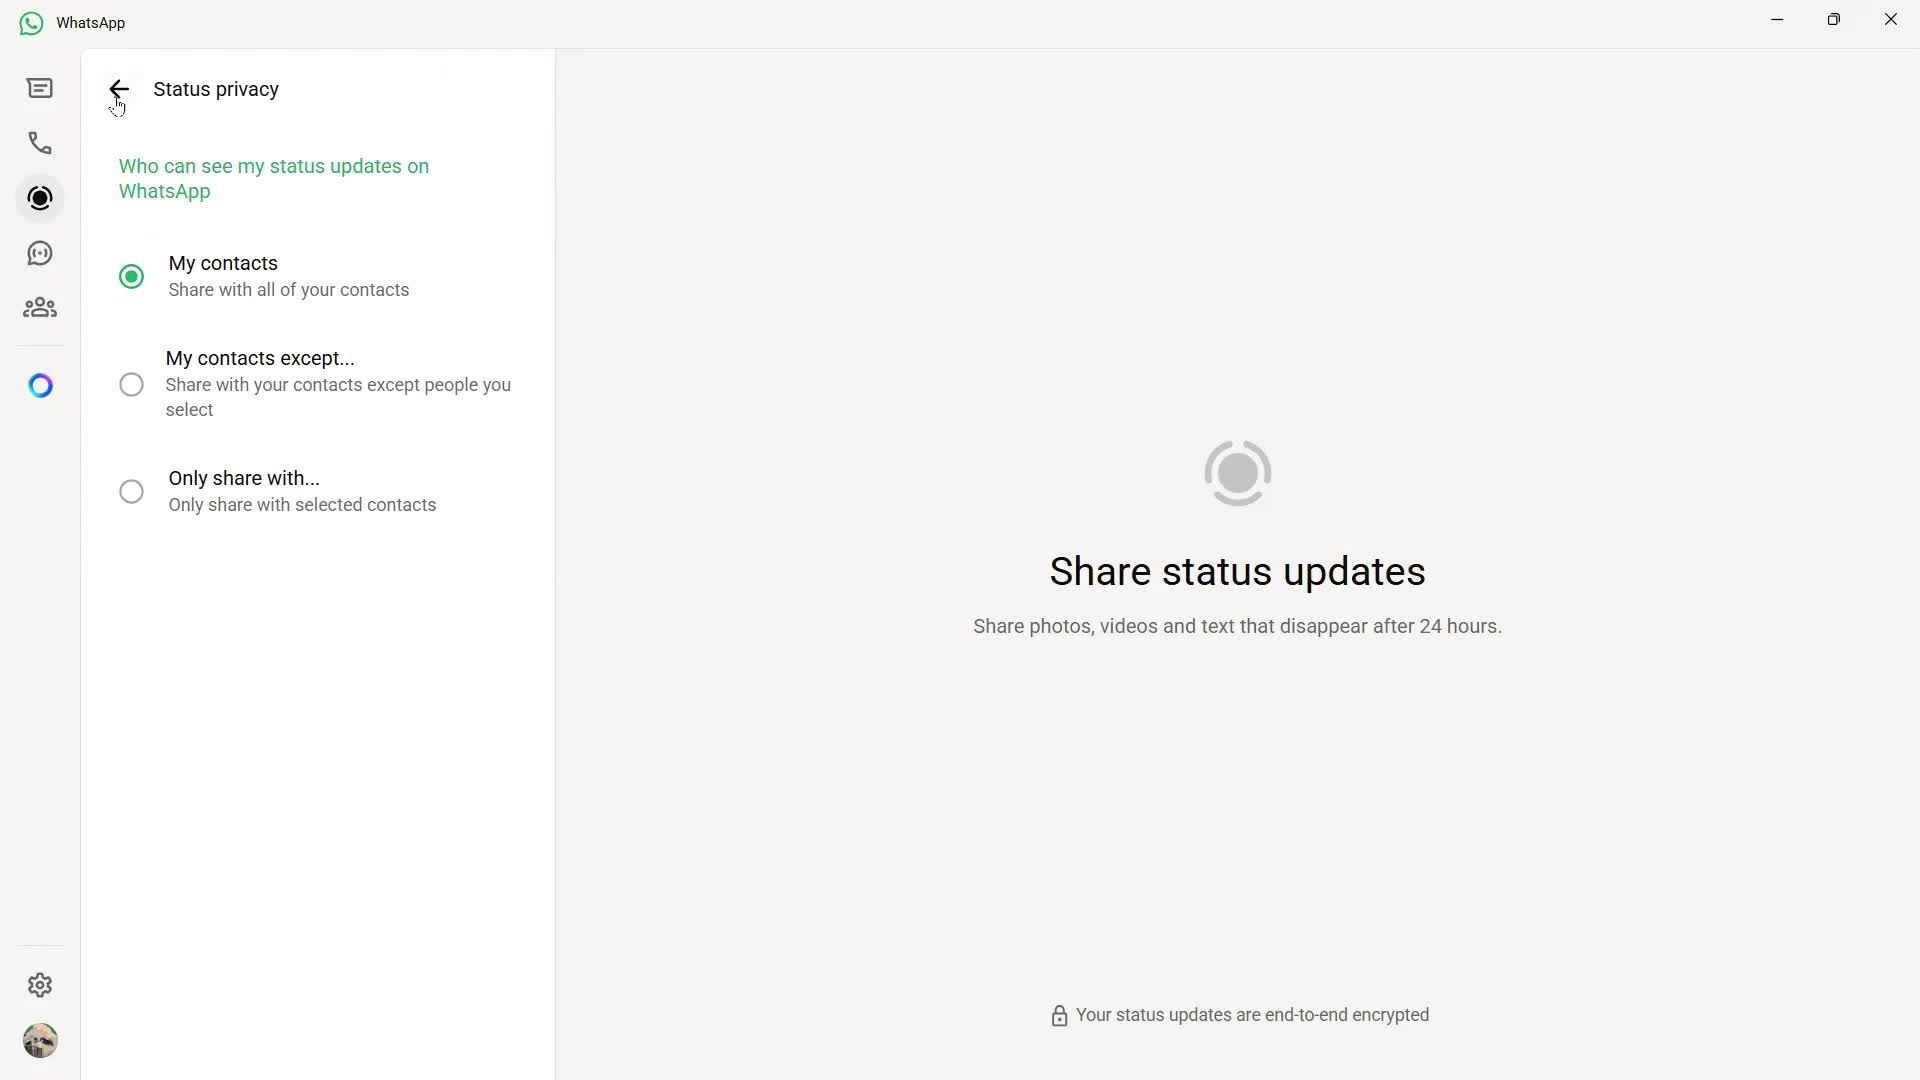Screen dimensions: 1920x1080
Task: Click the 'Only share with...' label
Action: click(x=244, y=478)
